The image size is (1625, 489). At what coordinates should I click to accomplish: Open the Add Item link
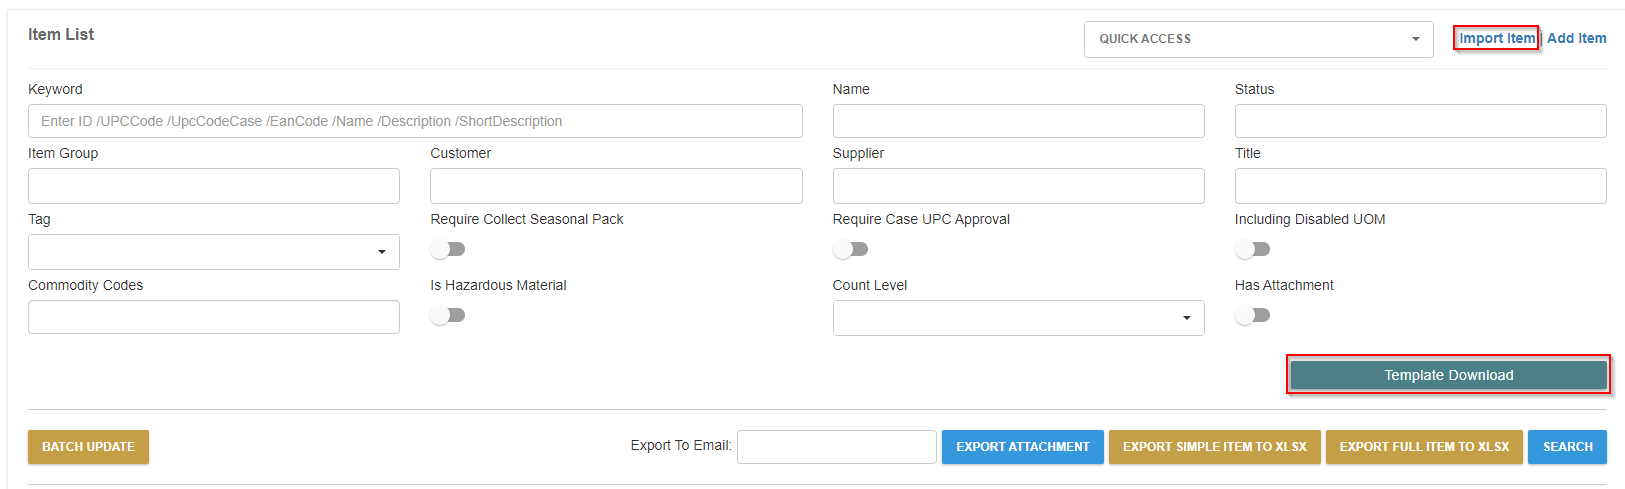click(1577, 39)
